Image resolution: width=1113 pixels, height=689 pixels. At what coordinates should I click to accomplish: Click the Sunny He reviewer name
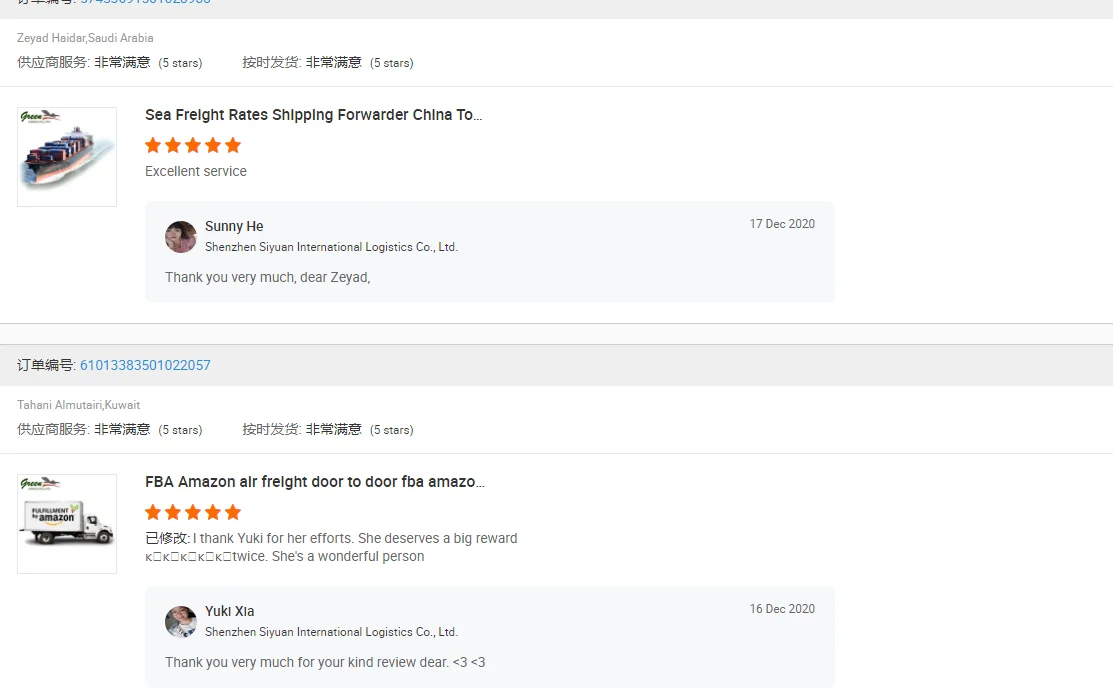pos(234,226)
